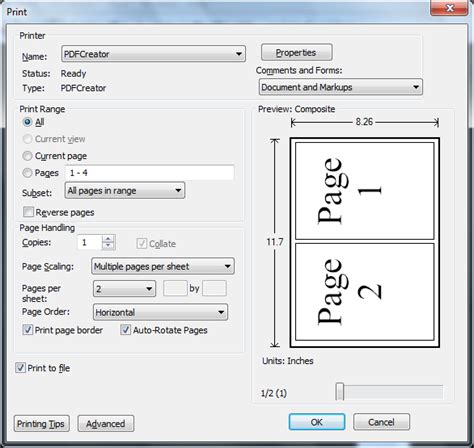
Task: Click Page 1 in print preview
Action: click(365, 191)
